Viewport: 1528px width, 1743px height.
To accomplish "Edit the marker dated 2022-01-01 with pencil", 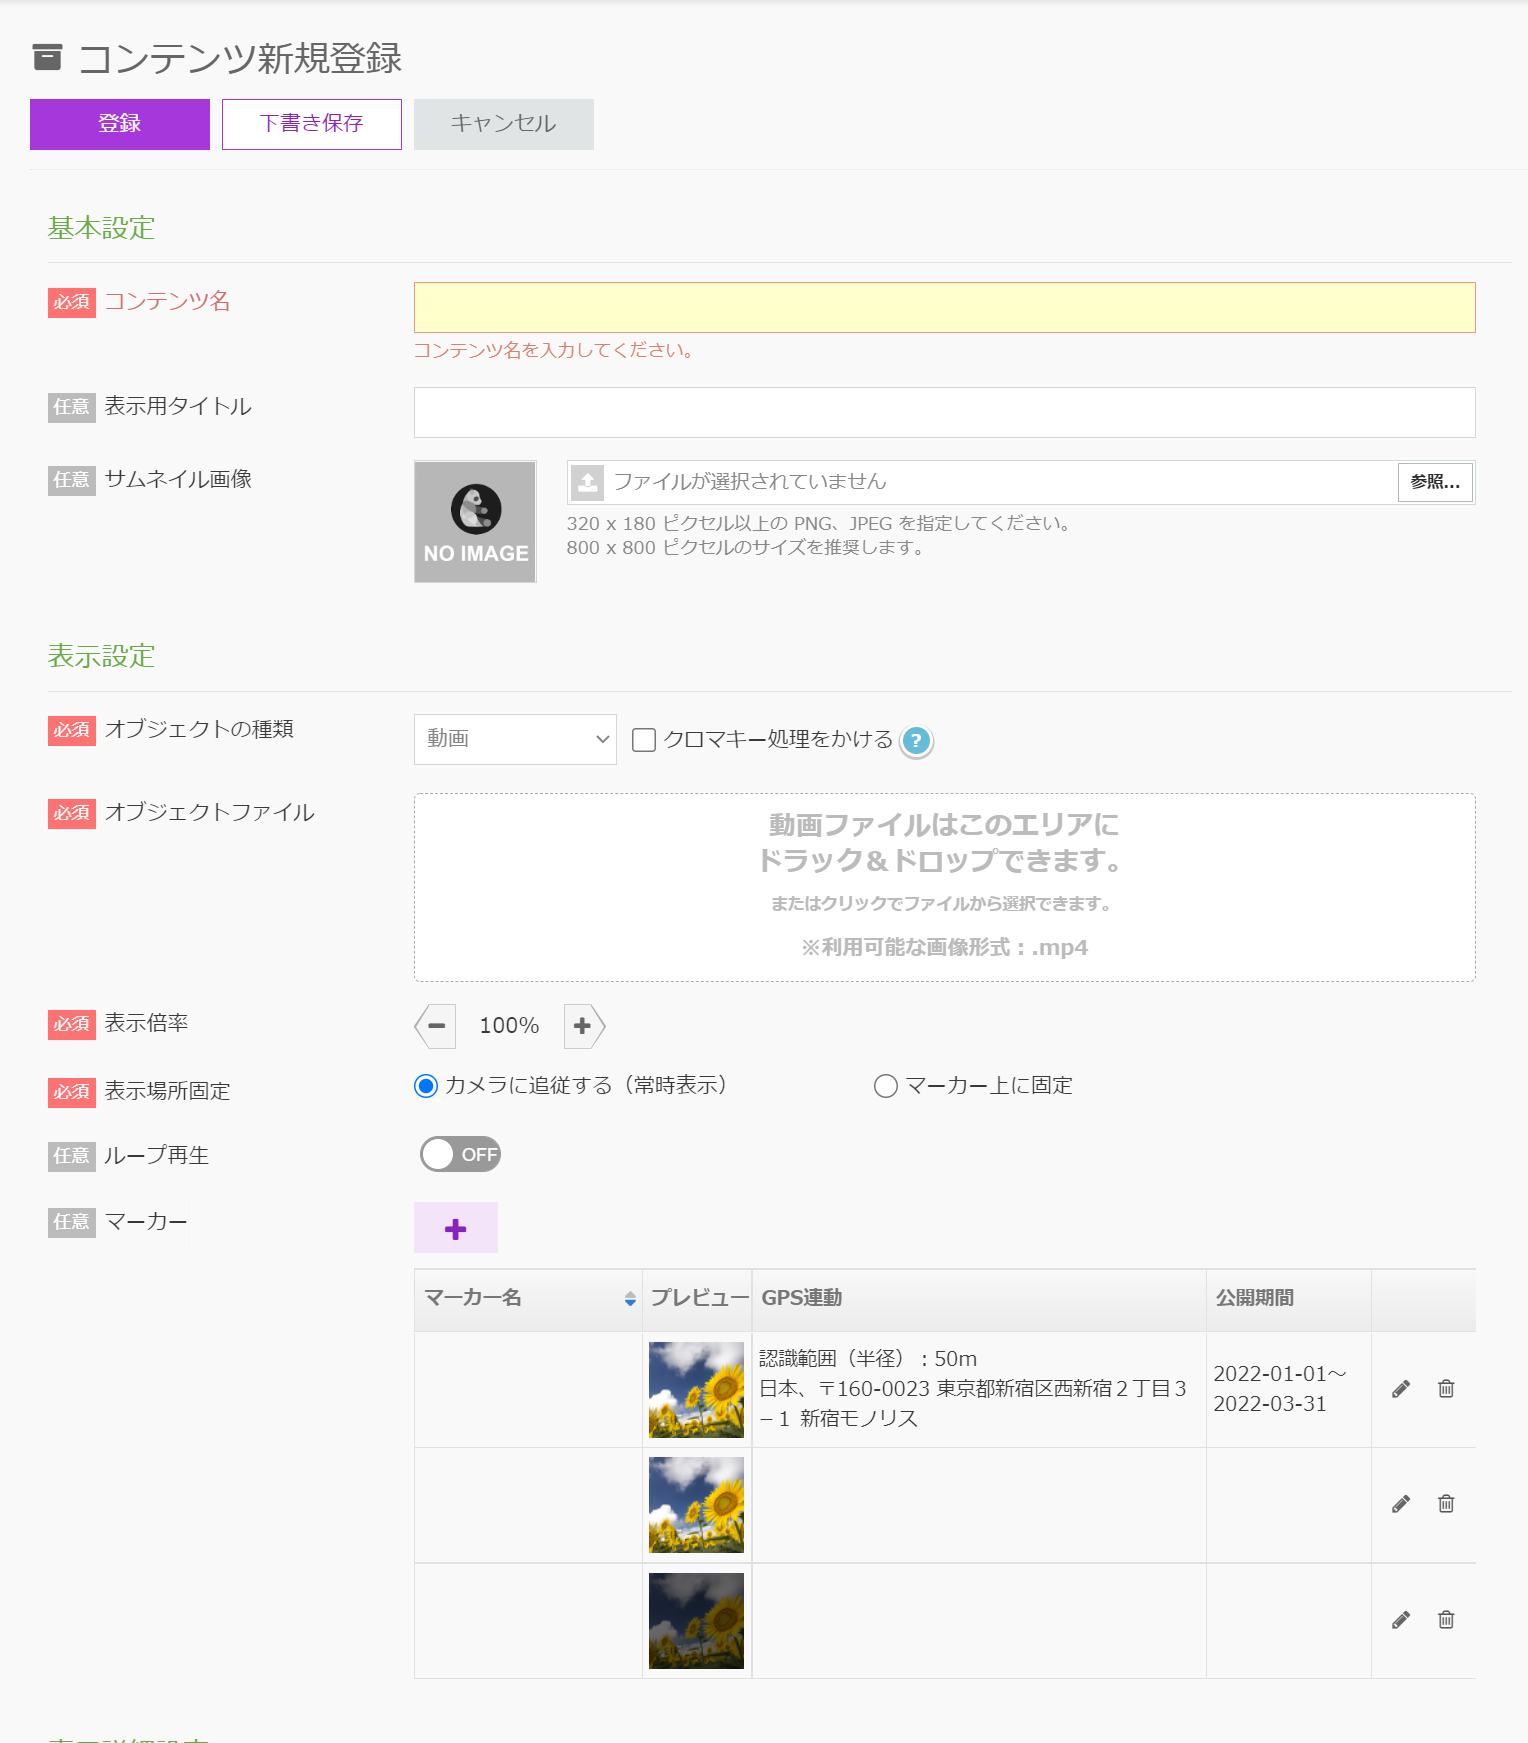I will [1401, 1389].
